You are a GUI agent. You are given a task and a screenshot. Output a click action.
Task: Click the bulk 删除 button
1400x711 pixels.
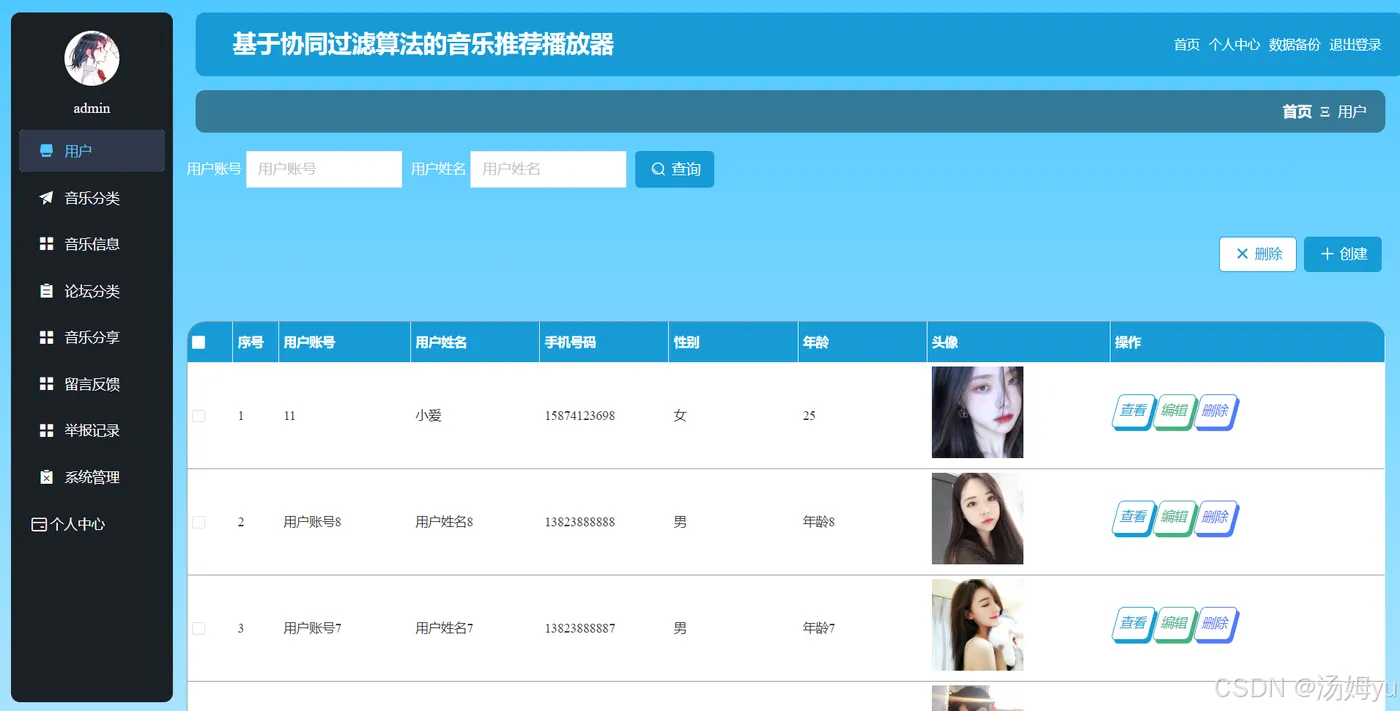[x=1258, y=254]
